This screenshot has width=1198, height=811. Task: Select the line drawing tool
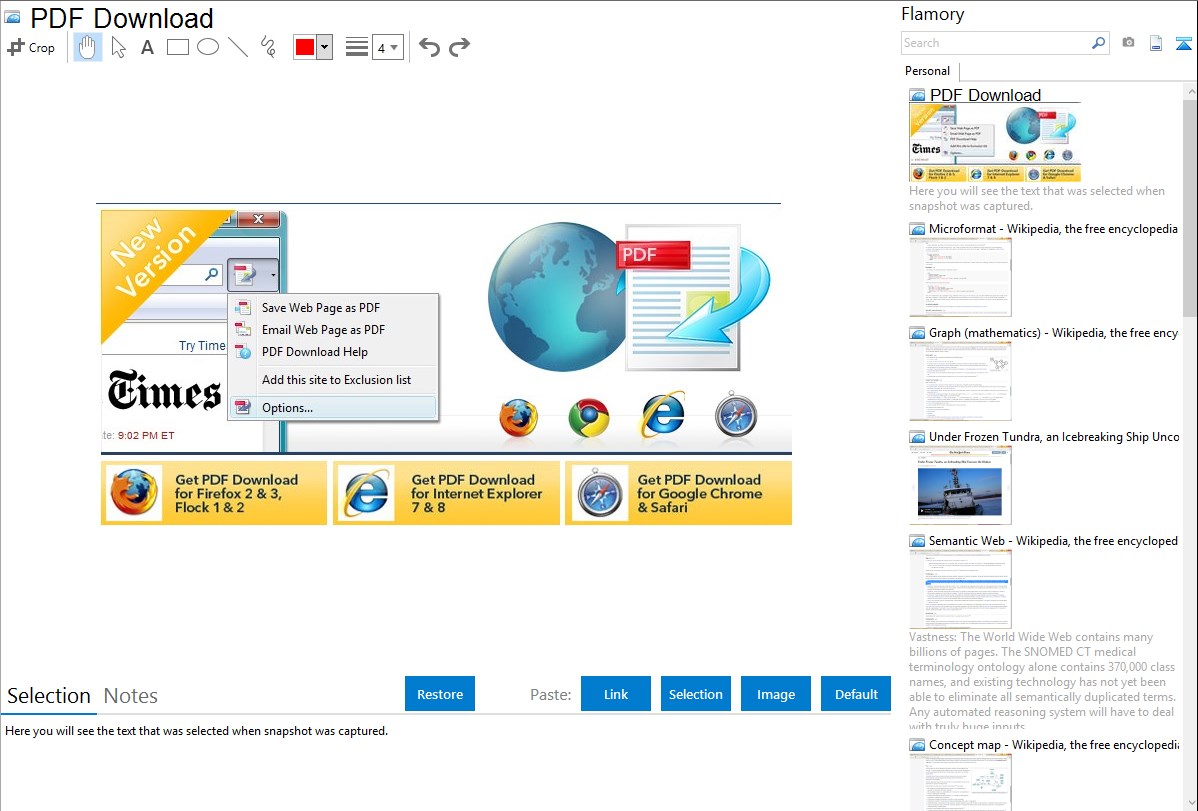(x=238, y=47)
